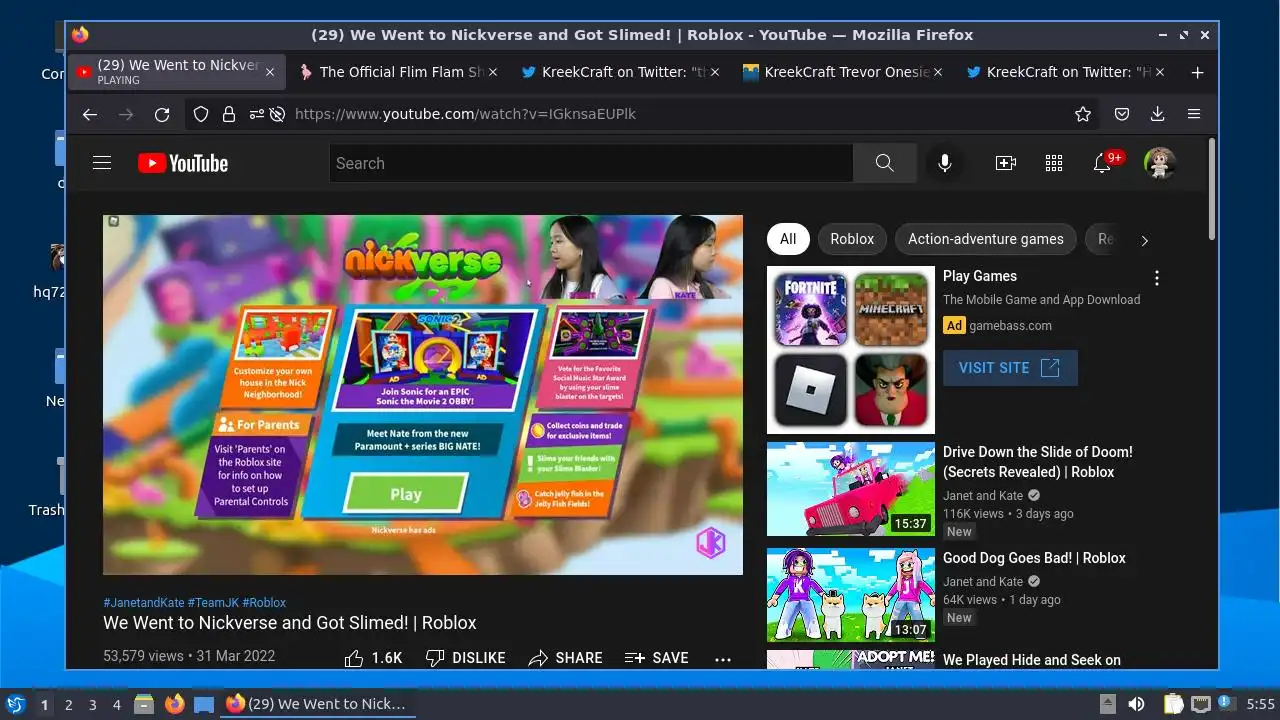1280x720 pixels.
Task: Show more filter chips with right chevron
Action: (x=1144, y=240)
